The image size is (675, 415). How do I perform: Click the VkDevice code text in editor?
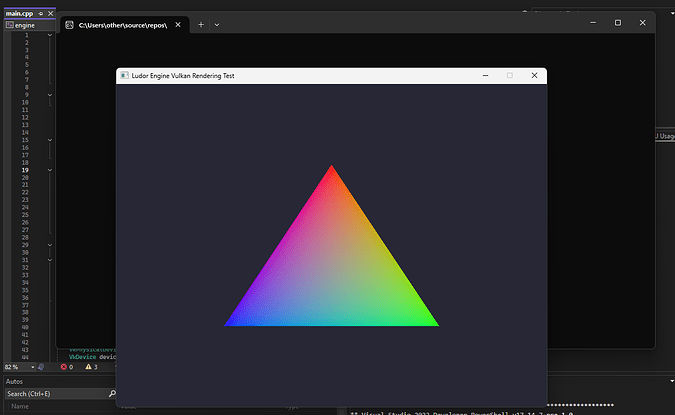[x=83, y=357]
